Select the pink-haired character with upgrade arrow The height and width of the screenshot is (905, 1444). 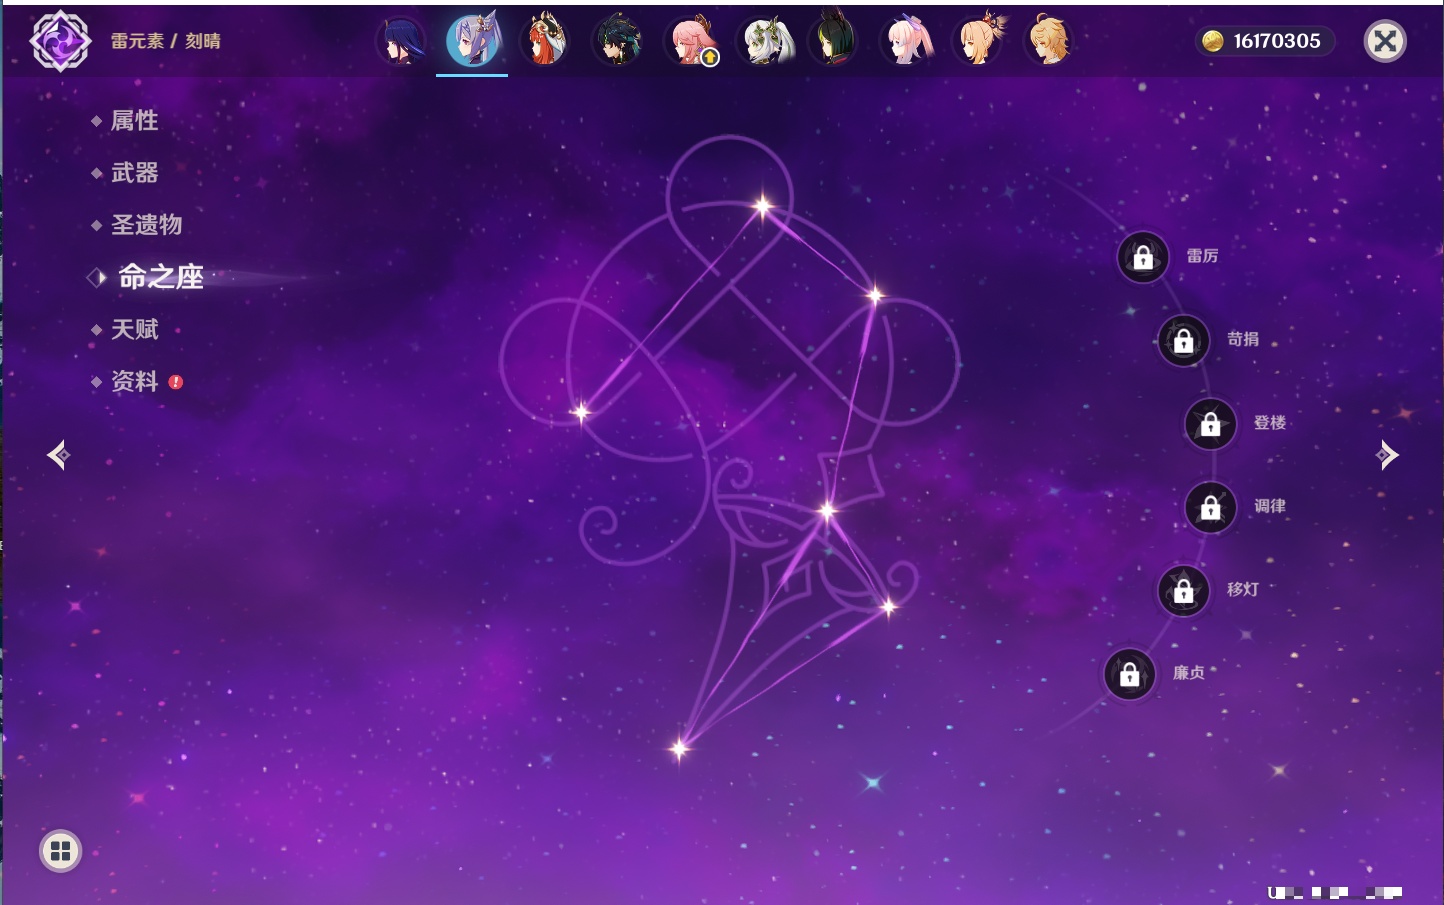691,41
